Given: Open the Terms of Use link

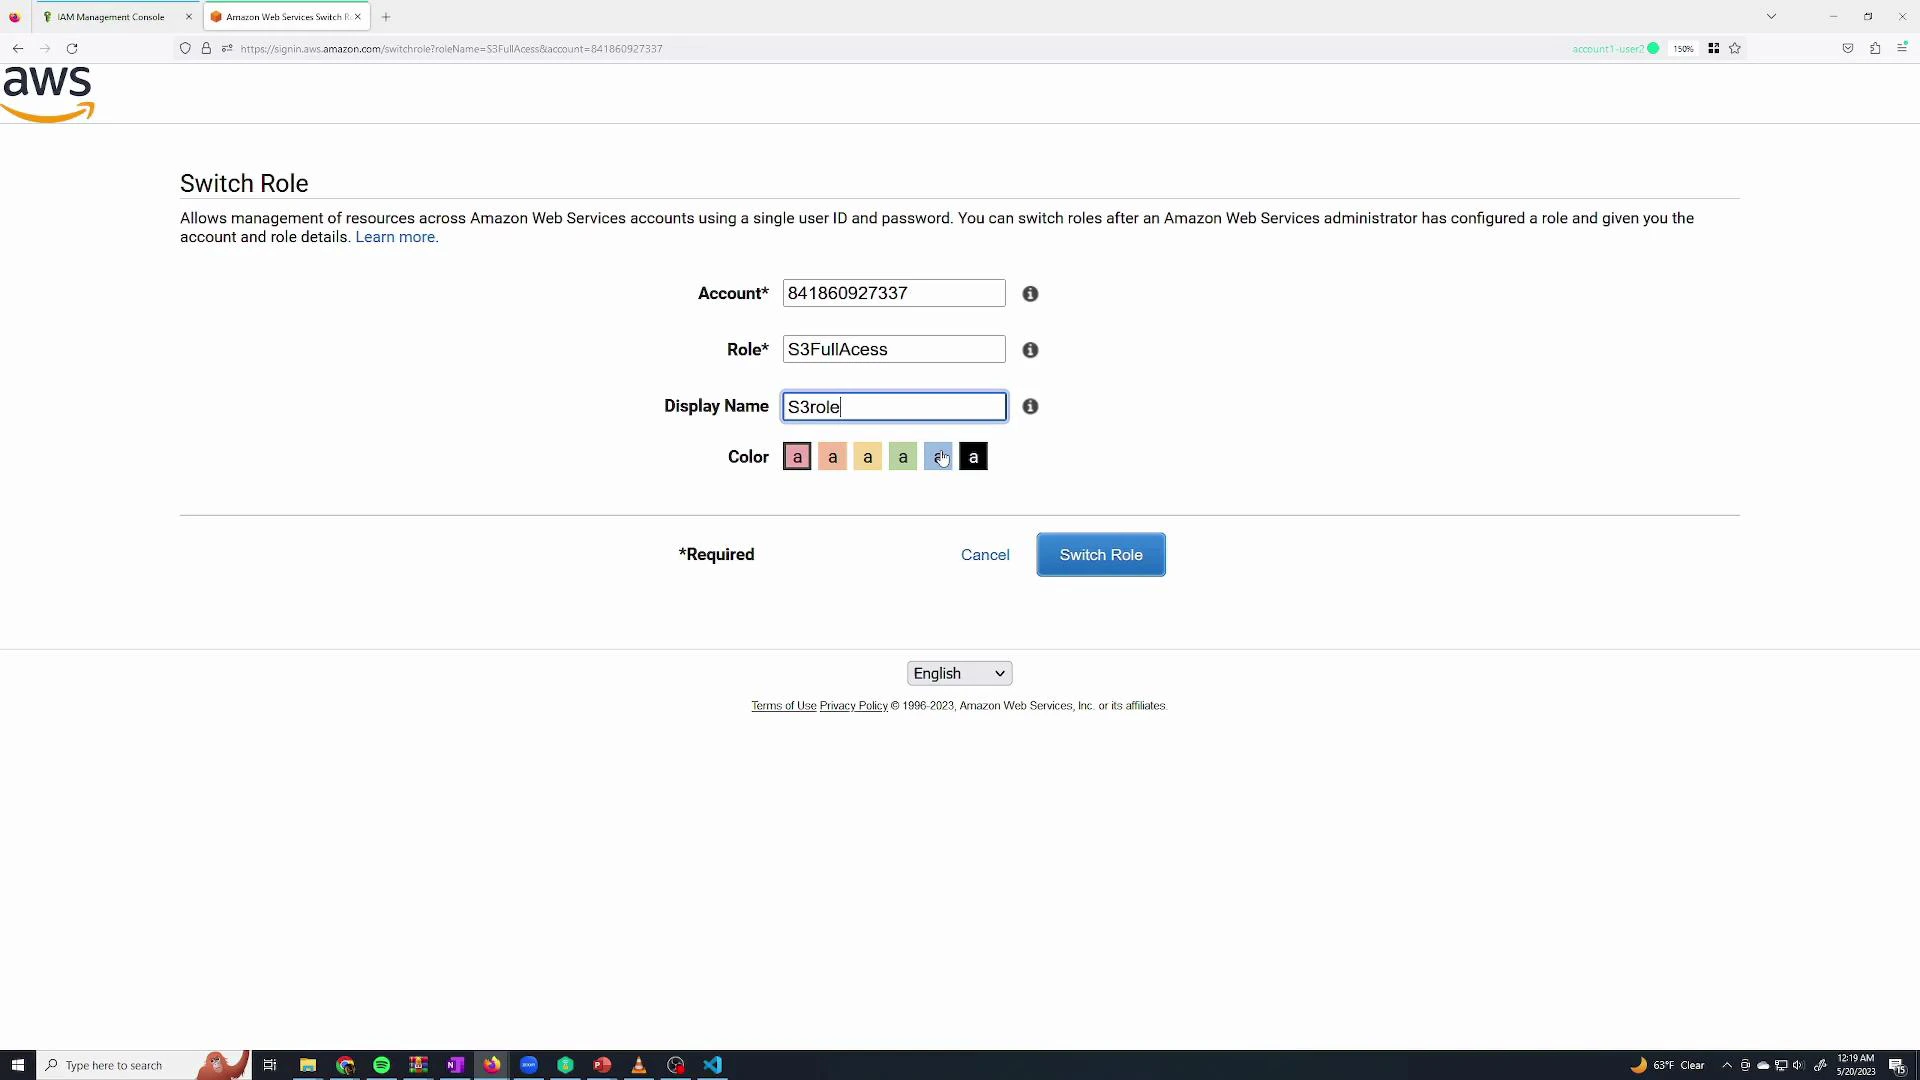Looking at the screenshot, I should (x=783, y=705).
